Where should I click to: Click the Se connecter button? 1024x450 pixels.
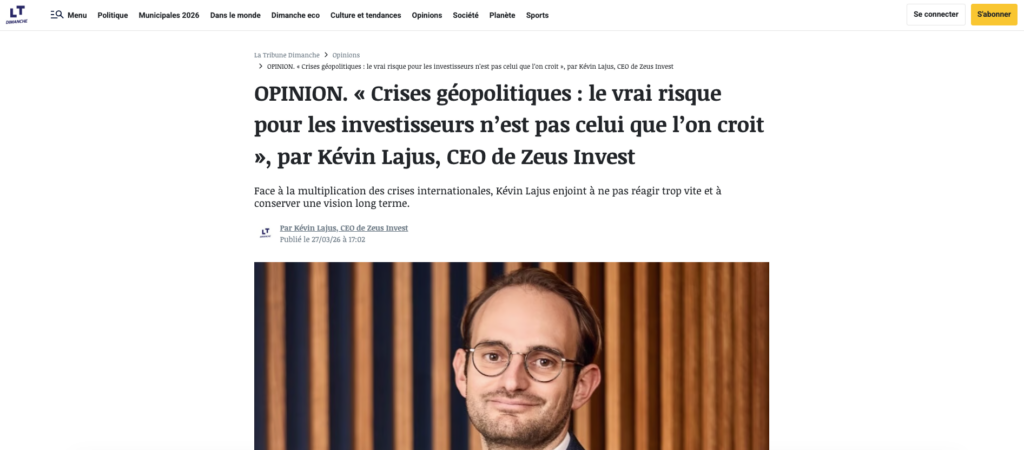[936, 14]
